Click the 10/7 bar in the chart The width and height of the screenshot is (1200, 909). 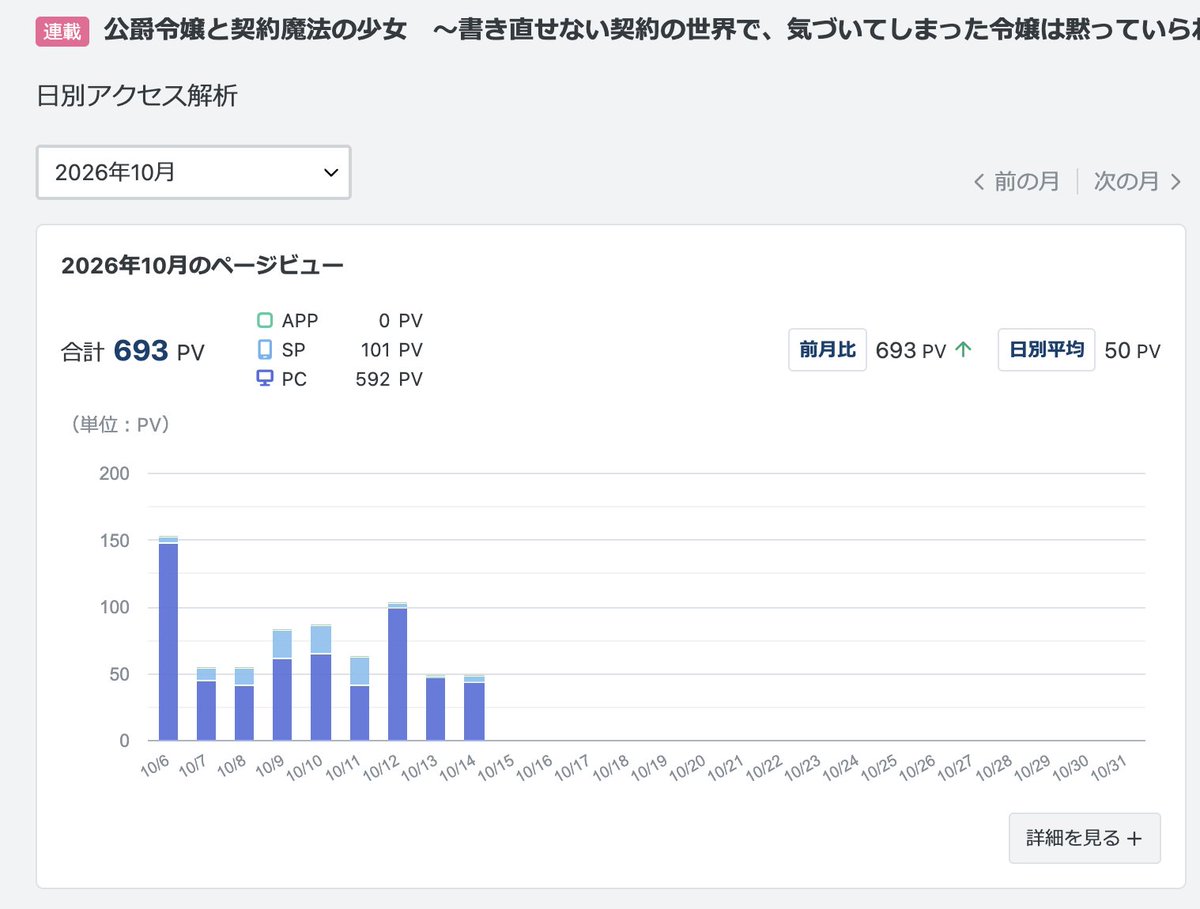pos(206,704)
